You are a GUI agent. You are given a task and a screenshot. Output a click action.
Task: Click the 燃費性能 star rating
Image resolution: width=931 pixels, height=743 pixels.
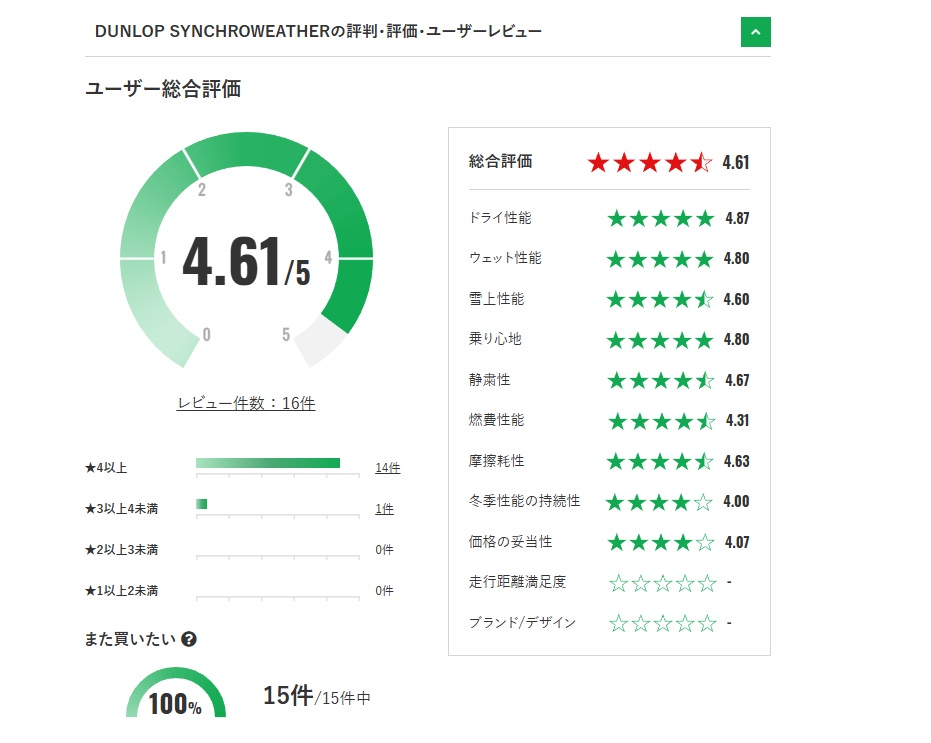pos(661,421)
